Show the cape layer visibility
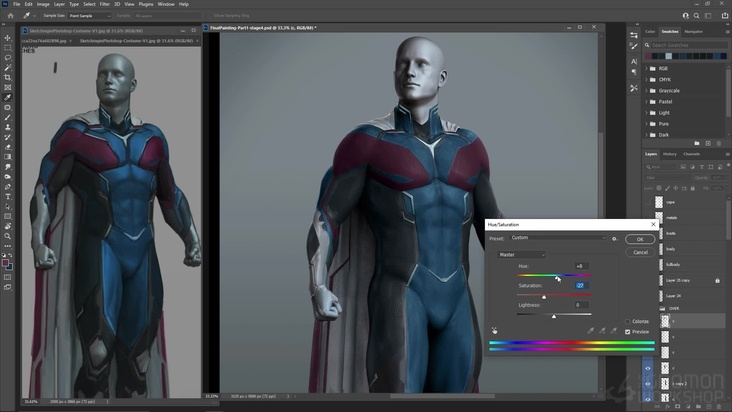 coord(648,202)
